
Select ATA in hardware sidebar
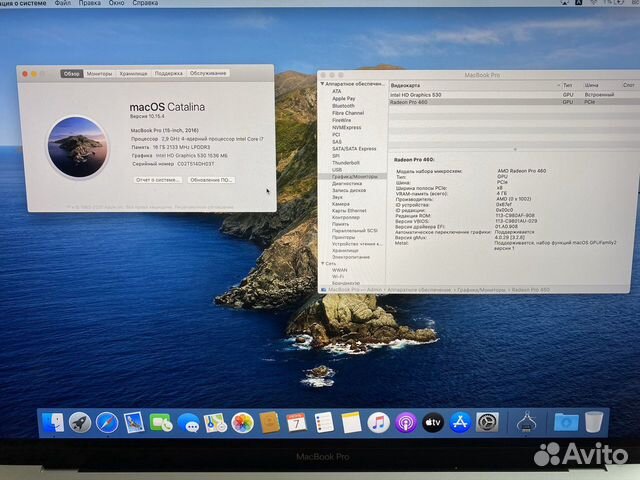coord(336,91)
